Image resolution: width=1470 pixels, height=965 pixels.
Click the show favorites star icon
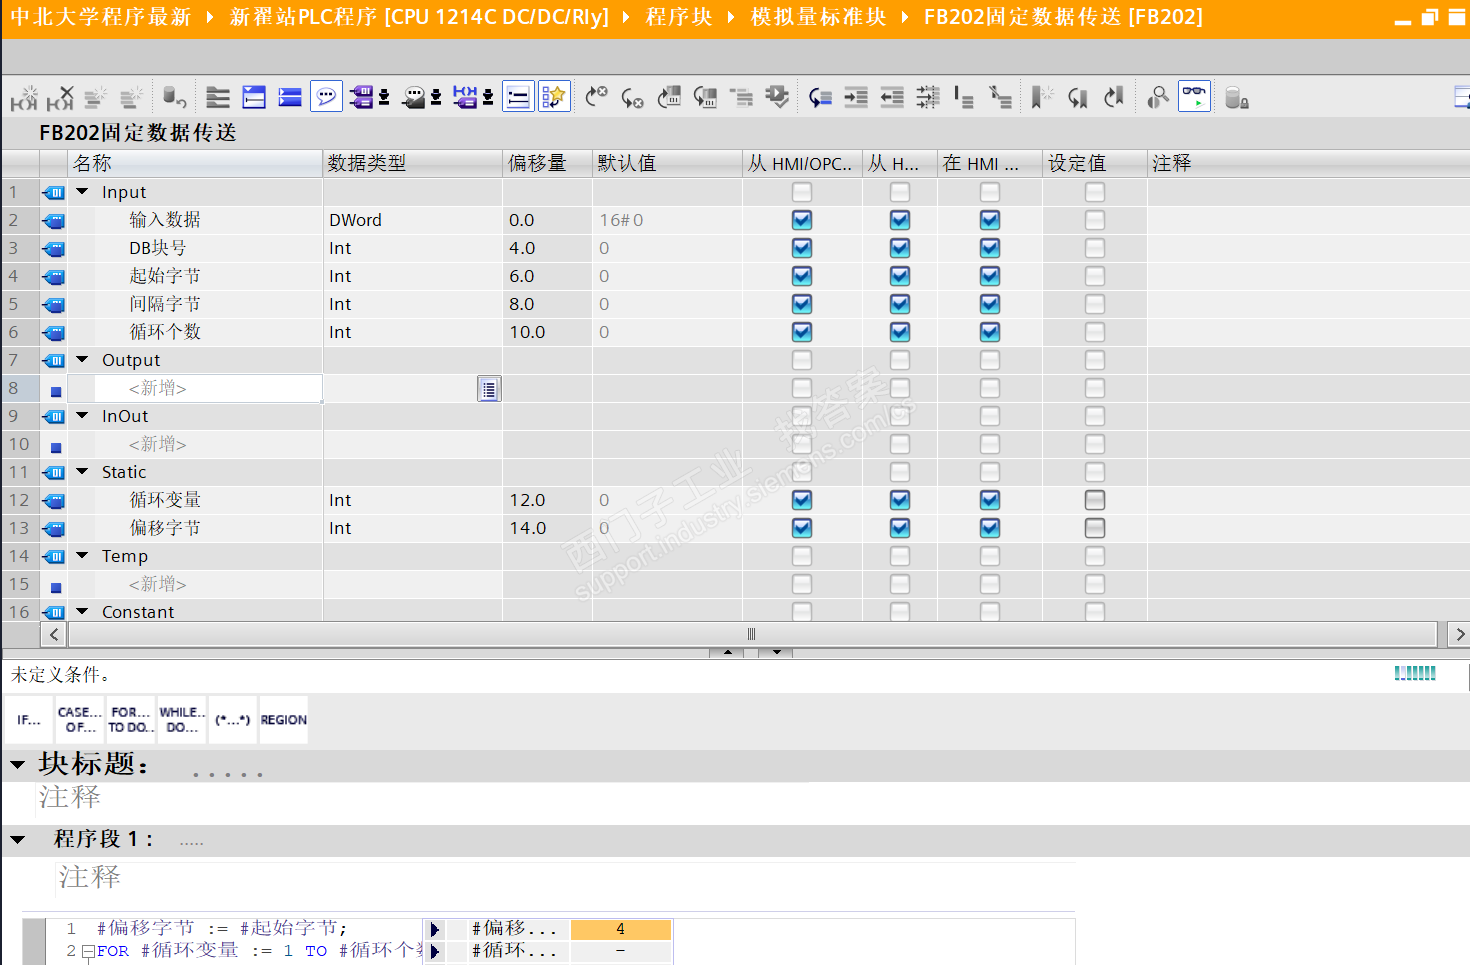coord(554,97)
